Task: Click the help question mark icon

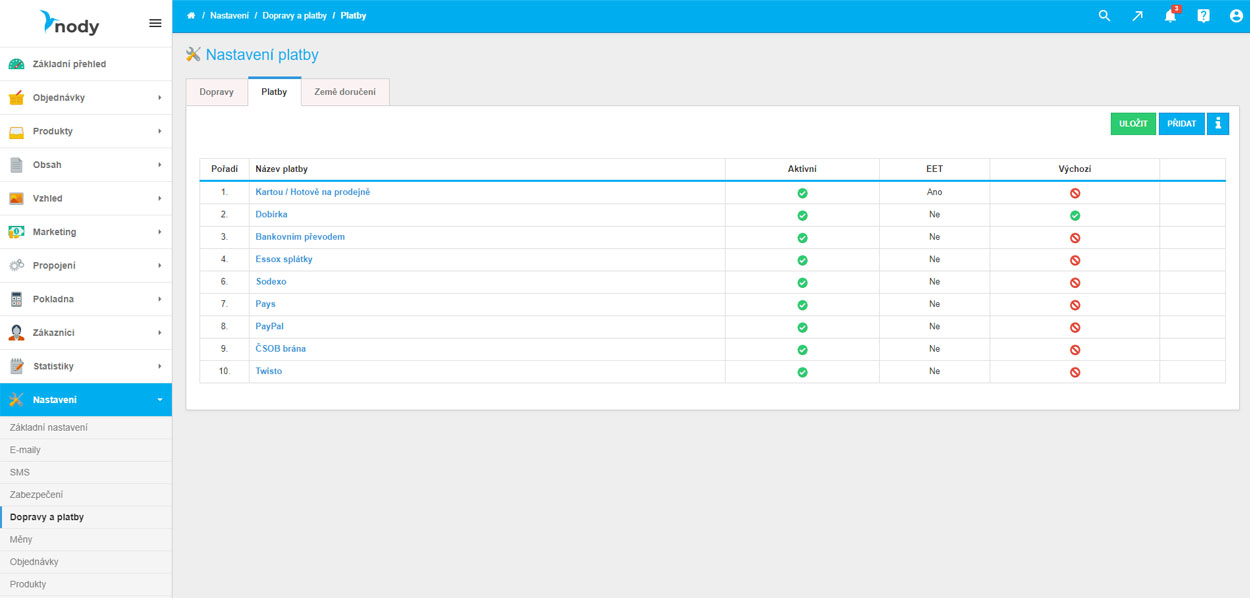Action: 1203,16
